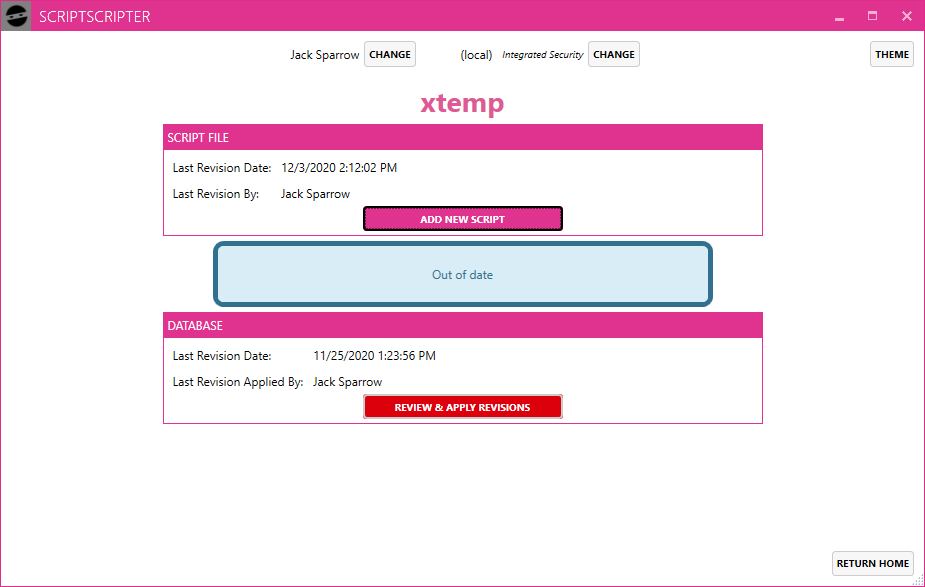Screen dimensions: 925x587
Task: Select database date 11/25/2020 1:23:56 PM
Action: pos(374,356)
